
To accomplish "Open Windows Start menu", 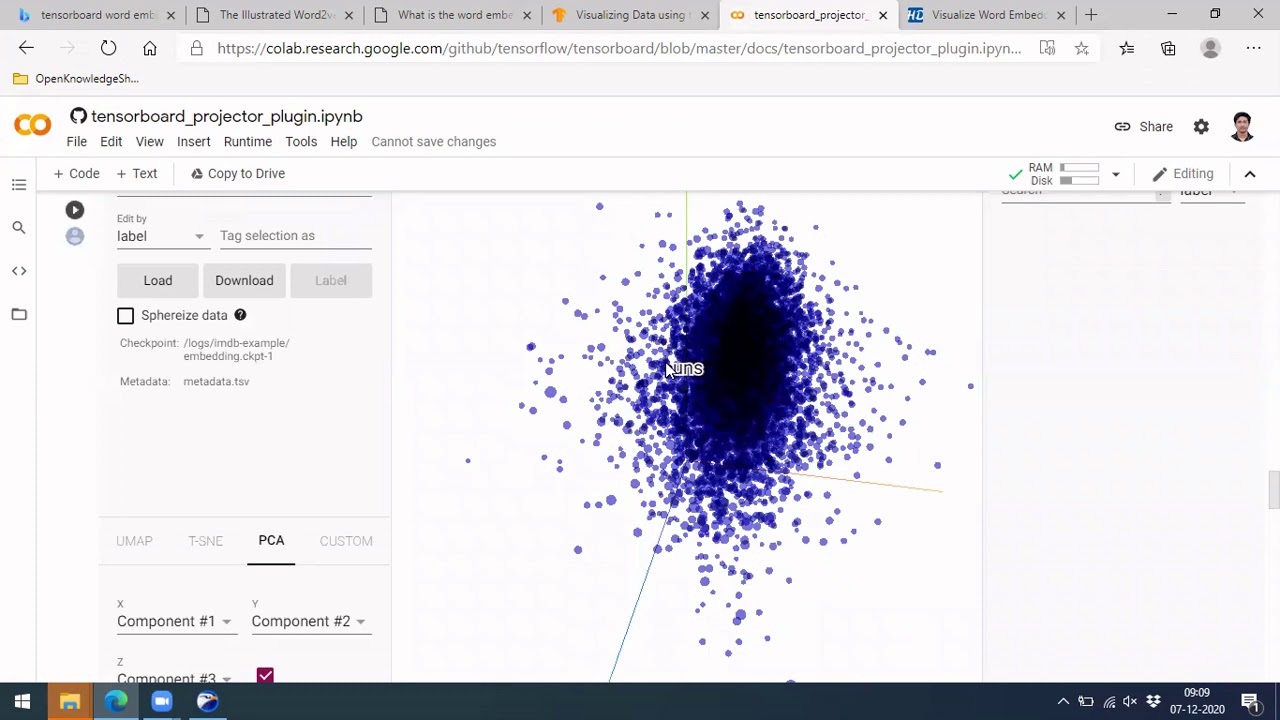I will click(x=22, y=701).
